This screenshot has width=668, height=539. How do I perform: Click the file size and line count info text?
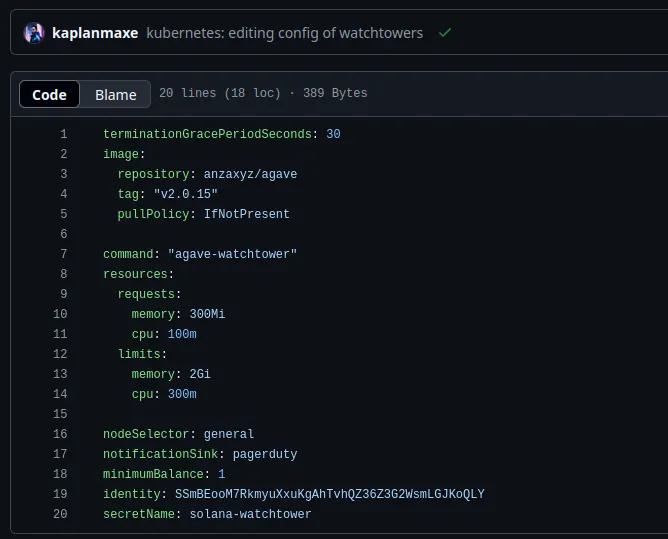click(263, 93)
